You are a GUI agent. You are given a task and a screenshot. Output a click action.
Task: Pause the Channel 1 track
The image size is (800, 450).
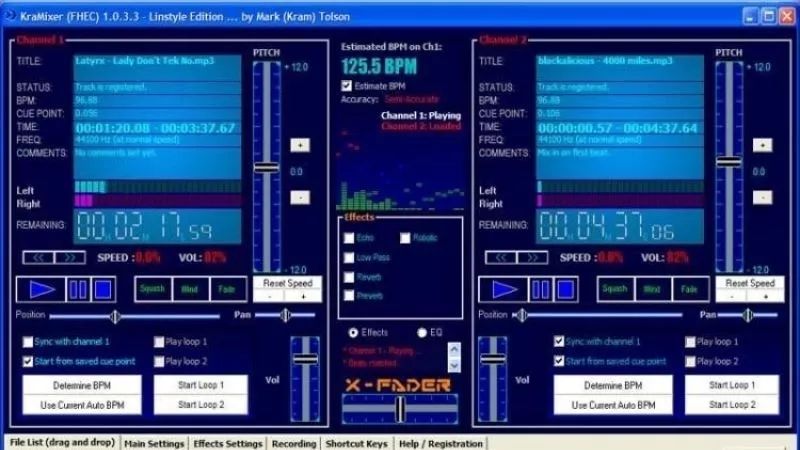pyautogui.click(x=78, y=289)
